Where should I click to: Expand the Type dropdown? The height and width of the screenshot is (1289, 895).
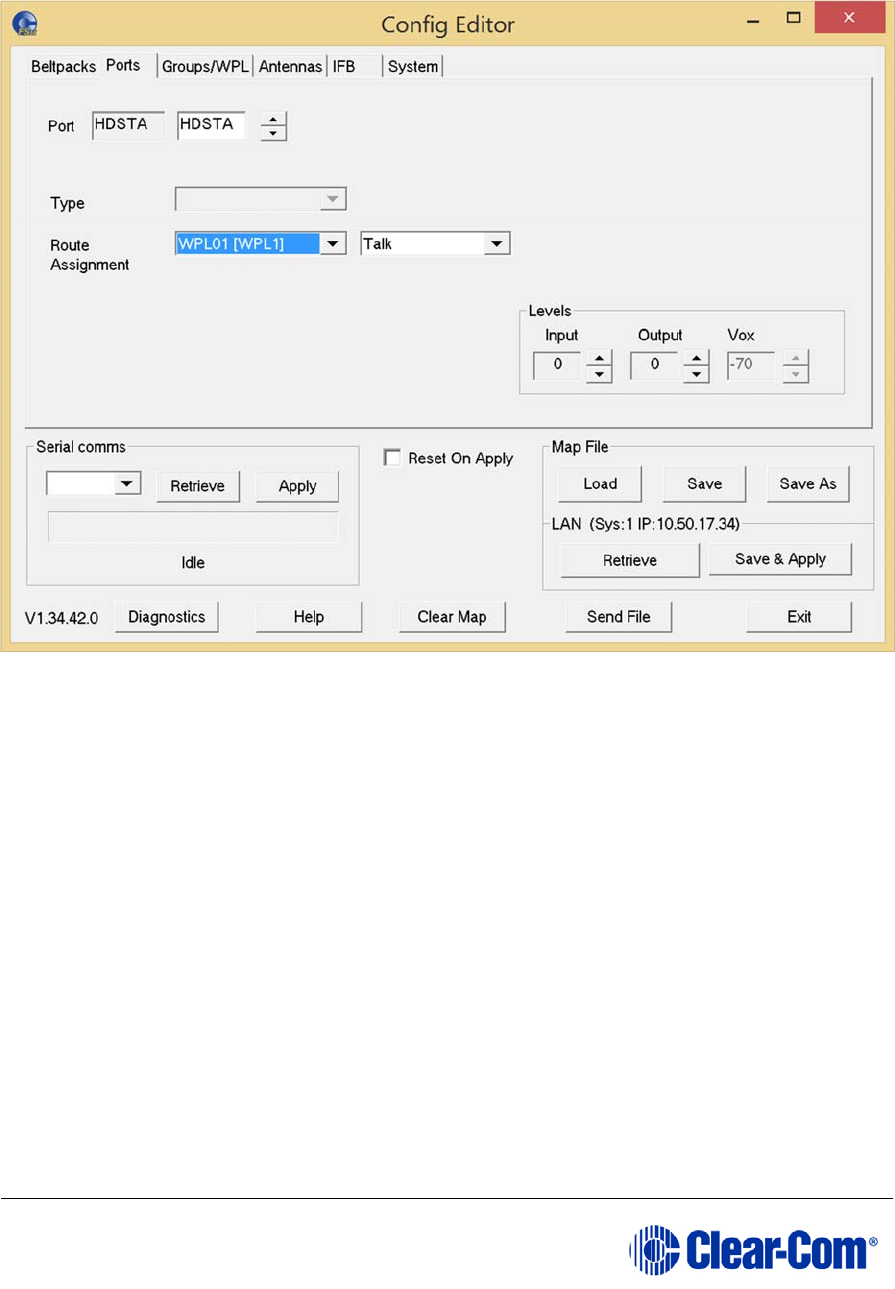(x=333, y=199)
